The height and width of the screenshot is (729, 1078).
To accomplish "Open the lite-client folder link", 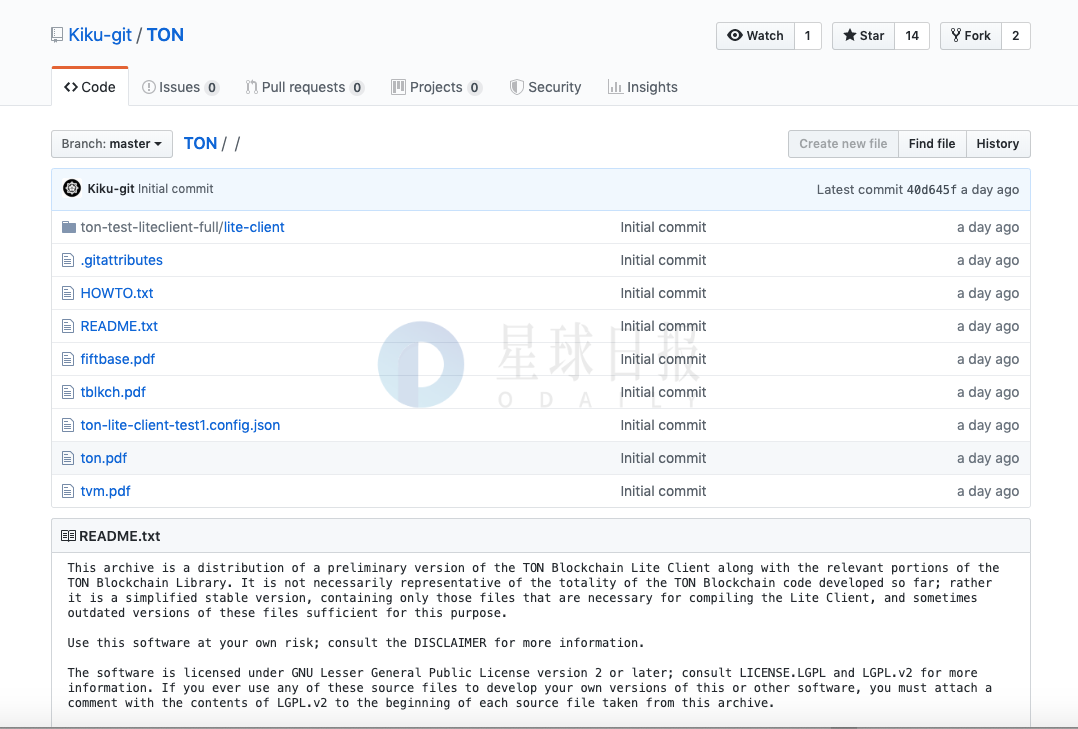I will pyautogui.click(x=254, y=227).
